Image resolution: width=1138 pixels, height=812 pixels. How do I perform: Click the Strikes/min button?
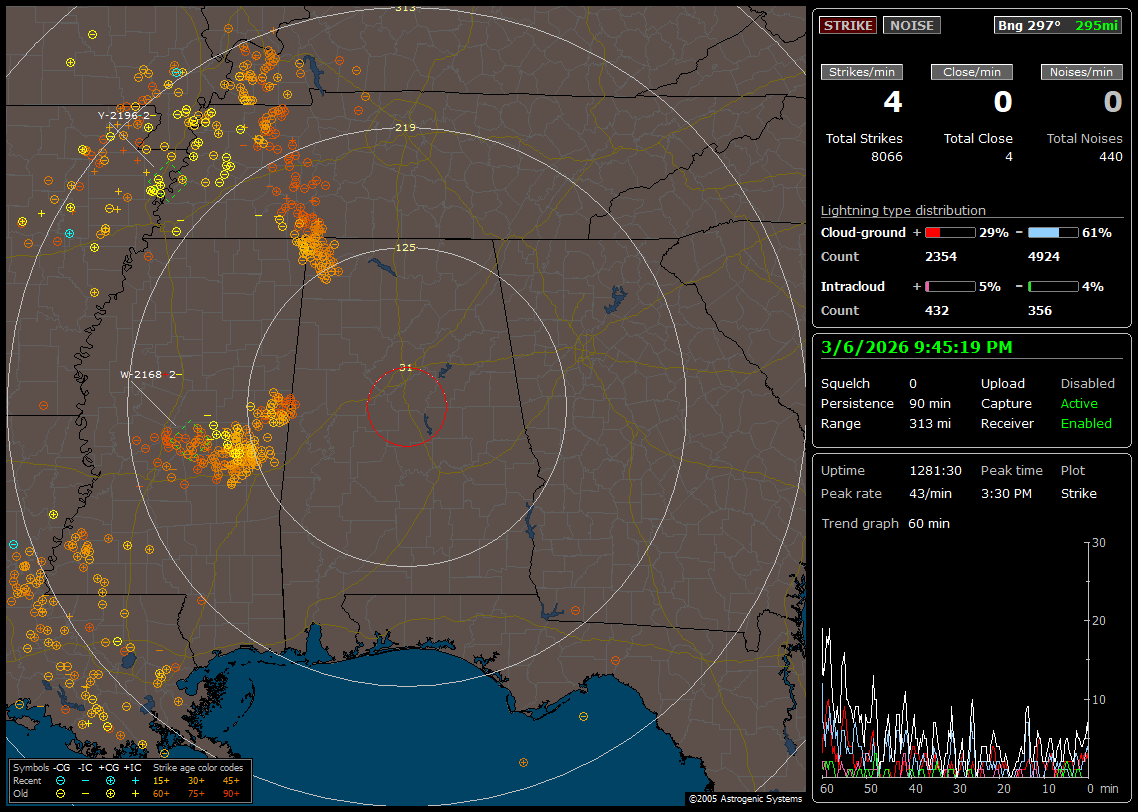pyautogui.click(x=862, y=72)
